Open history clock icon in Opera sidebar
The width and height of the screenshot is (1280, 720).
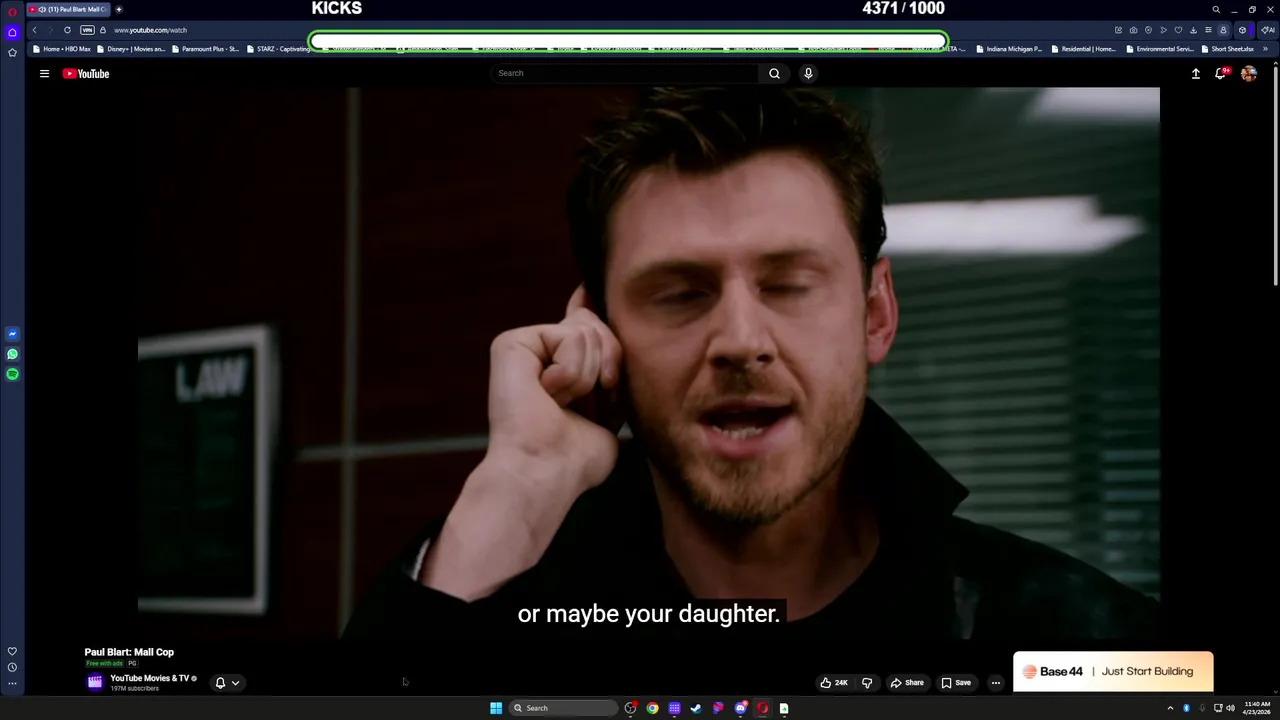coord(12,667)
